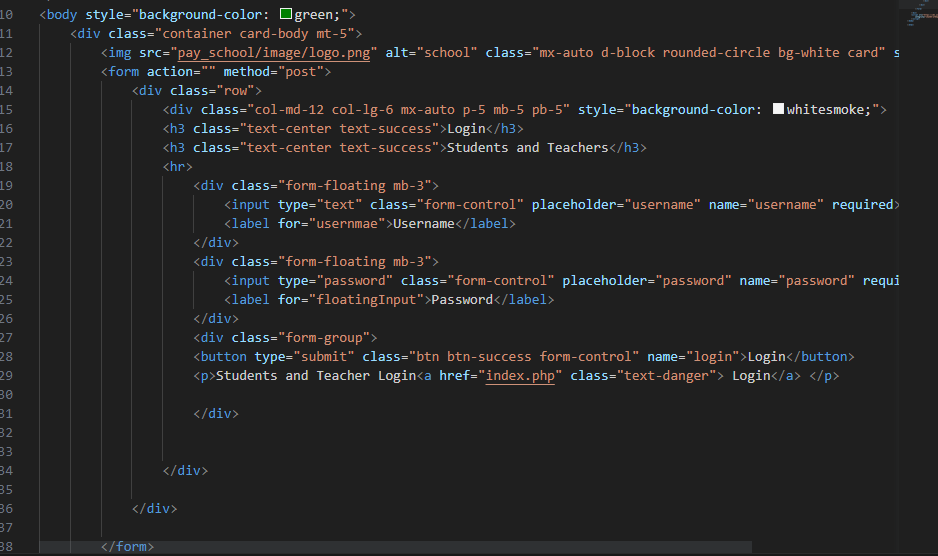This screenshot has height=556, width=938.
Task: Click the form-group class value
Action: click(324, 338)
